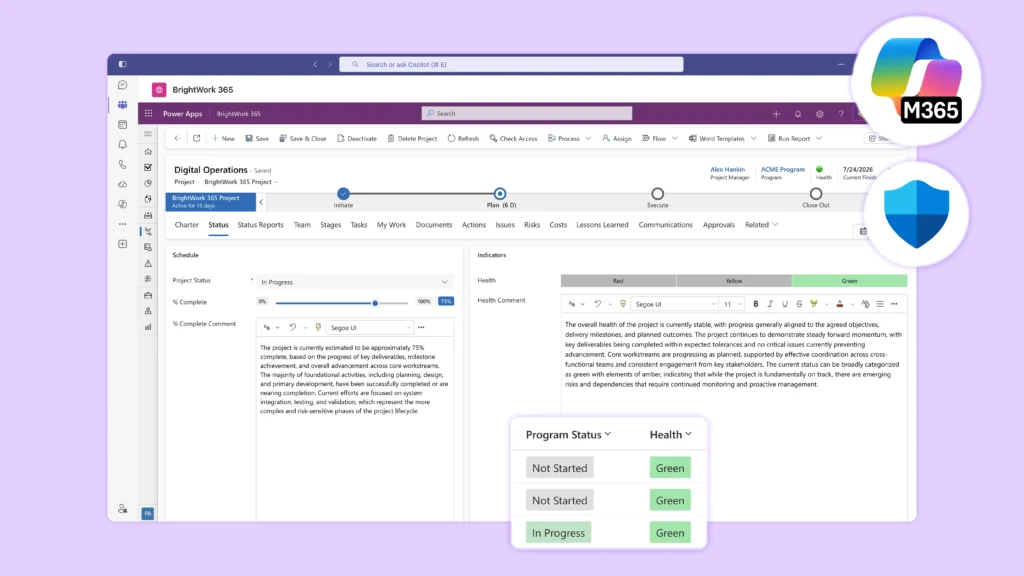
Task: Select the Execute stage circle
Action: [658, 194]
